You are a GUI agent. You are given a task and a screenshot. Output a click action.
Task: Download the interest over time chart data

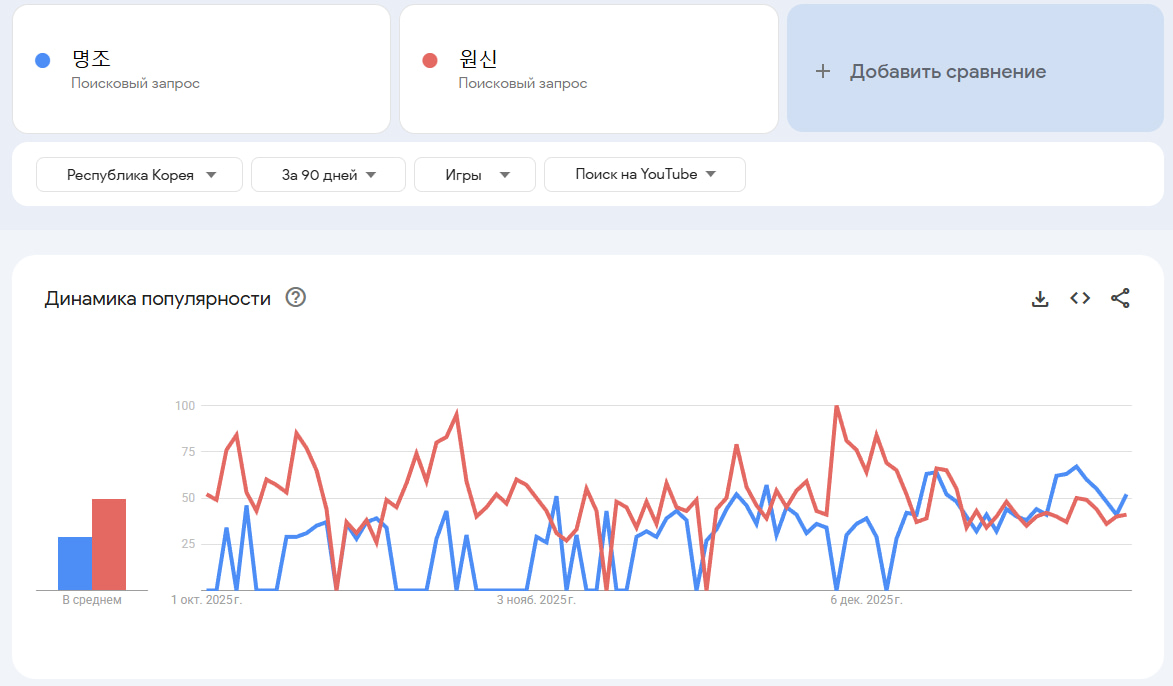click(x=1040, y=298)
